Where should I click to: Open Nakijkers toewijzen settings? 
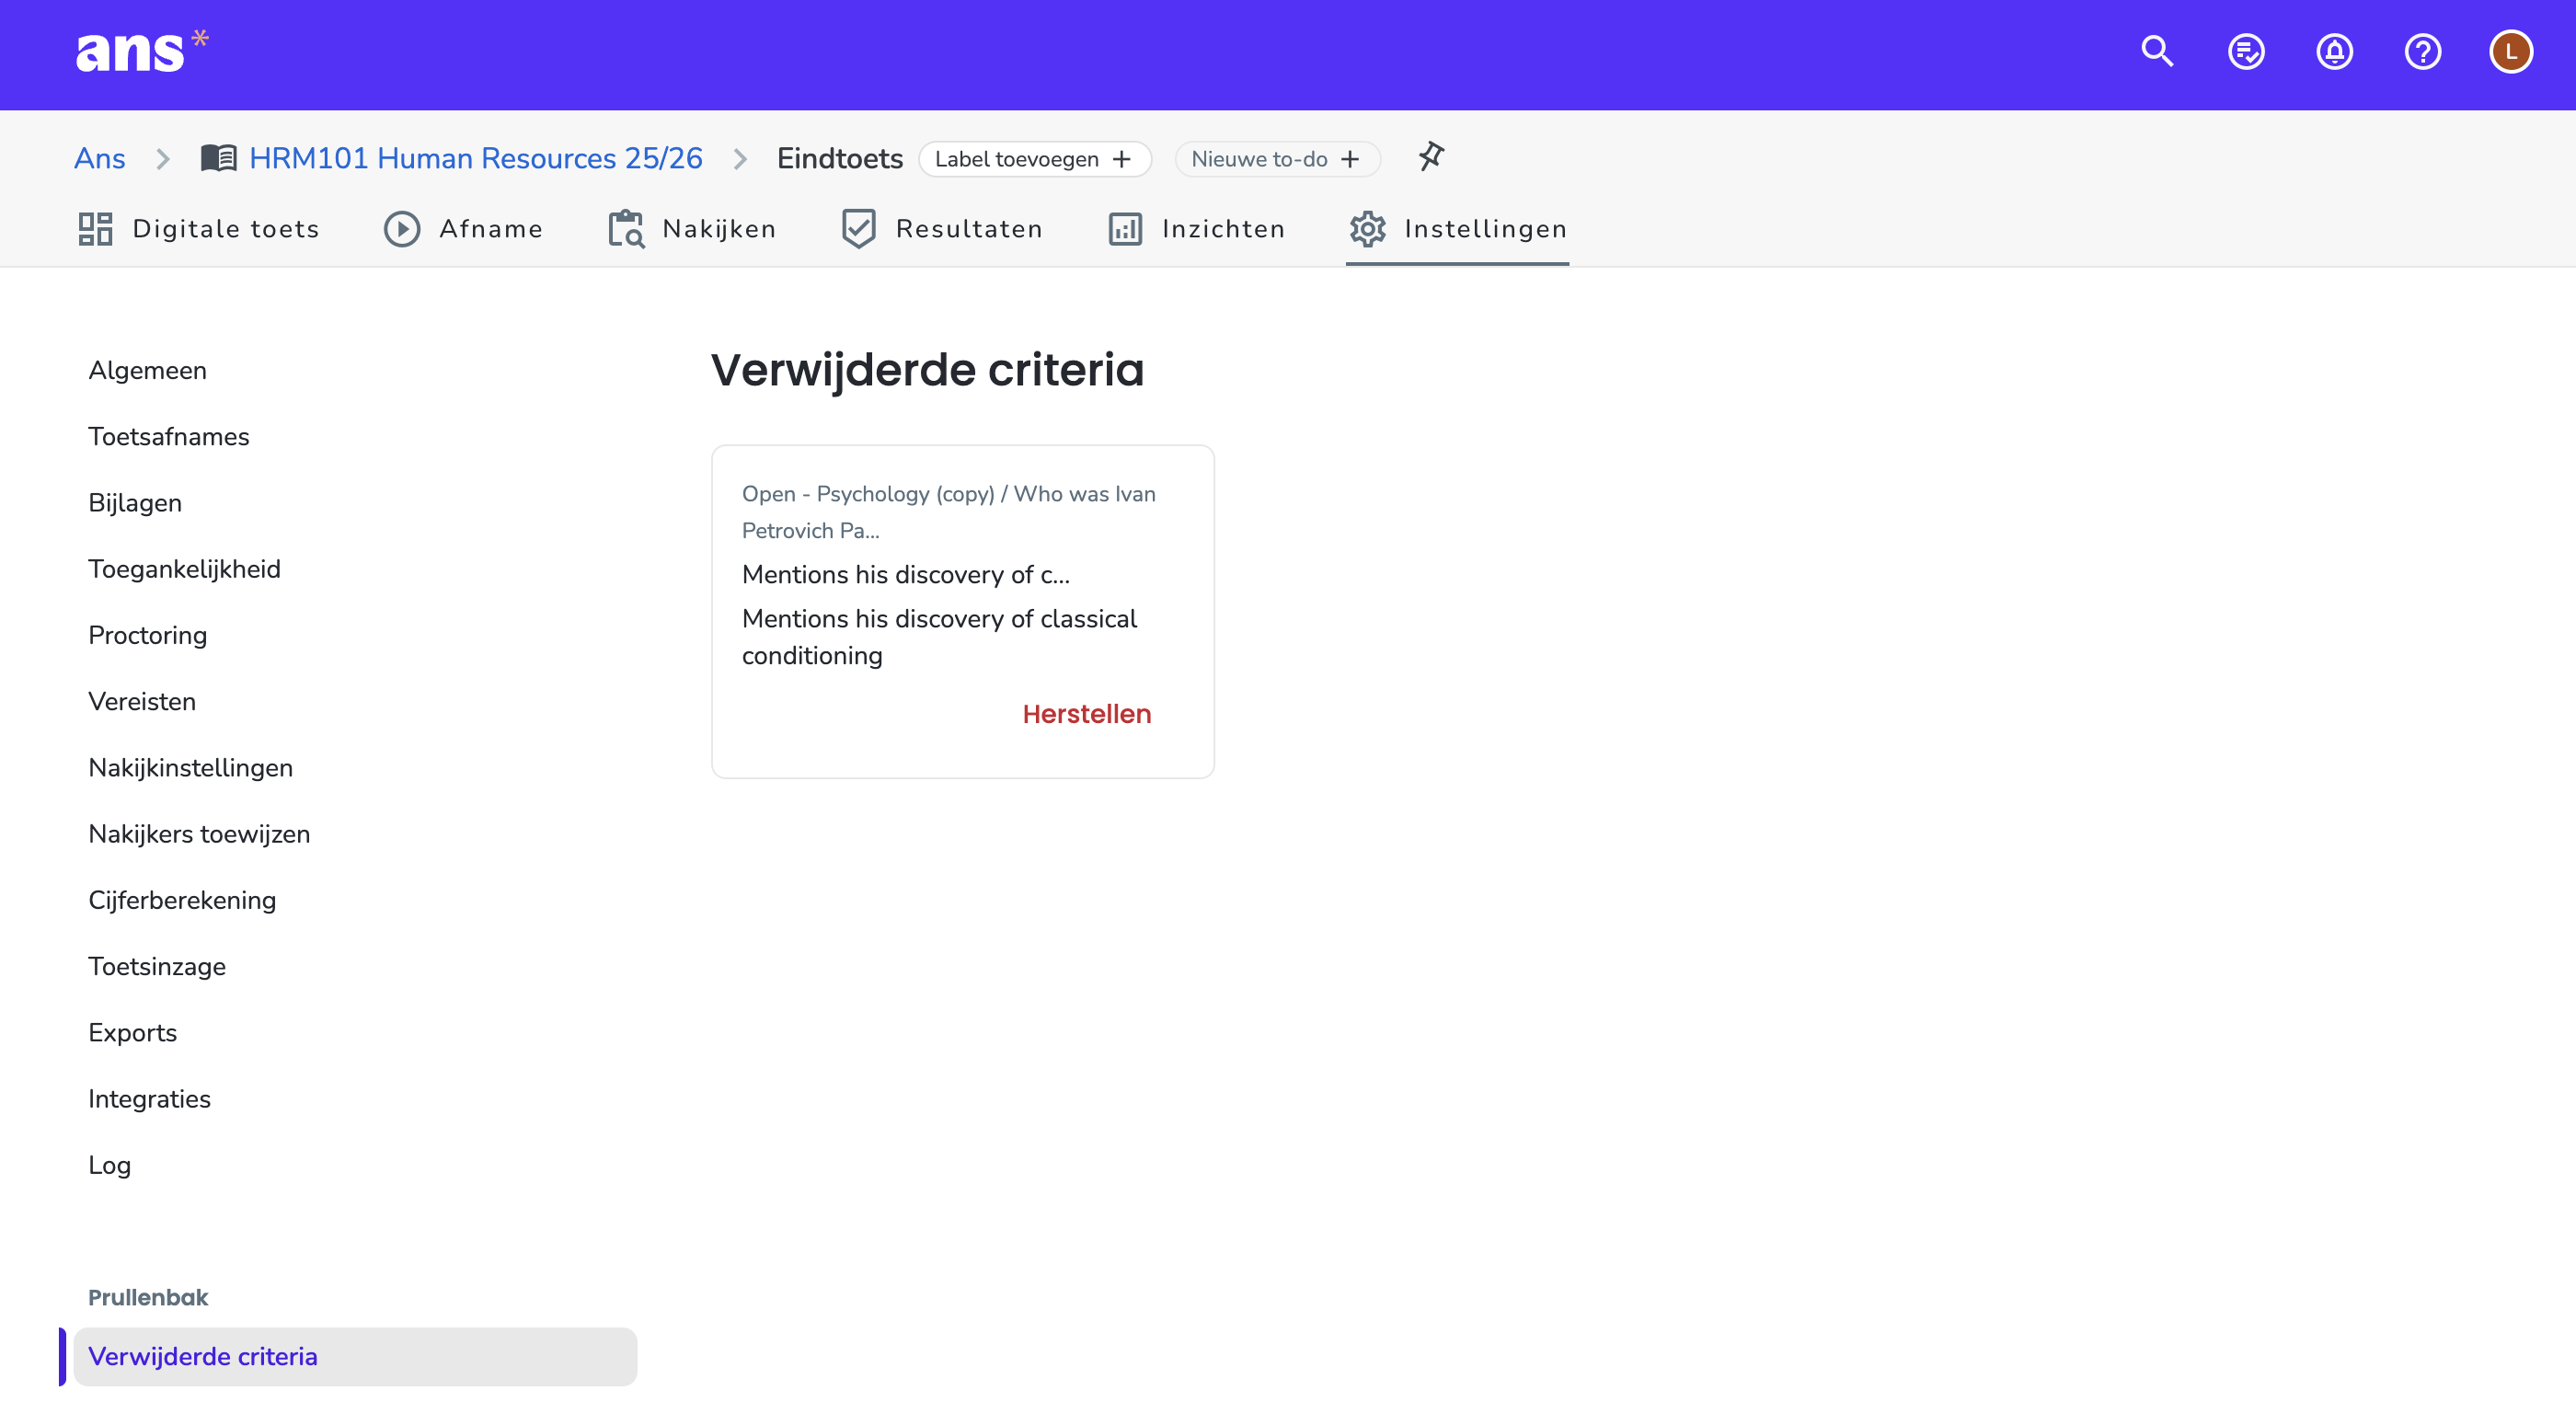click(199, 834)
